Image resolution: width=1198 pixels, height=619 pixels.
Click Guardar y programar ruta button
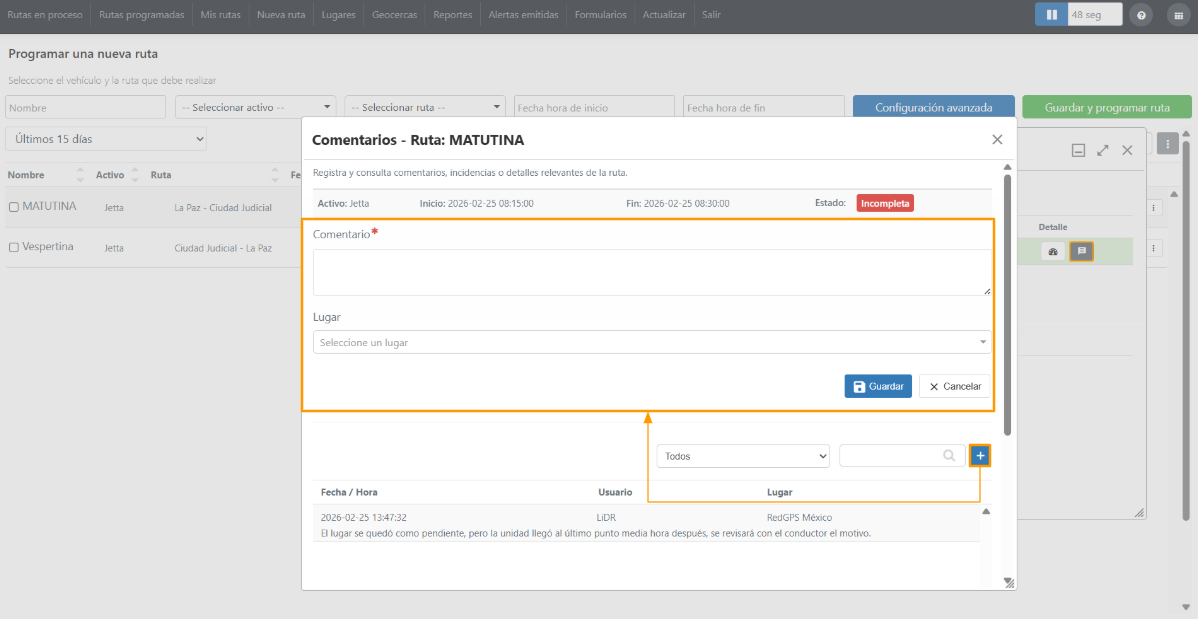[1107, 107]
